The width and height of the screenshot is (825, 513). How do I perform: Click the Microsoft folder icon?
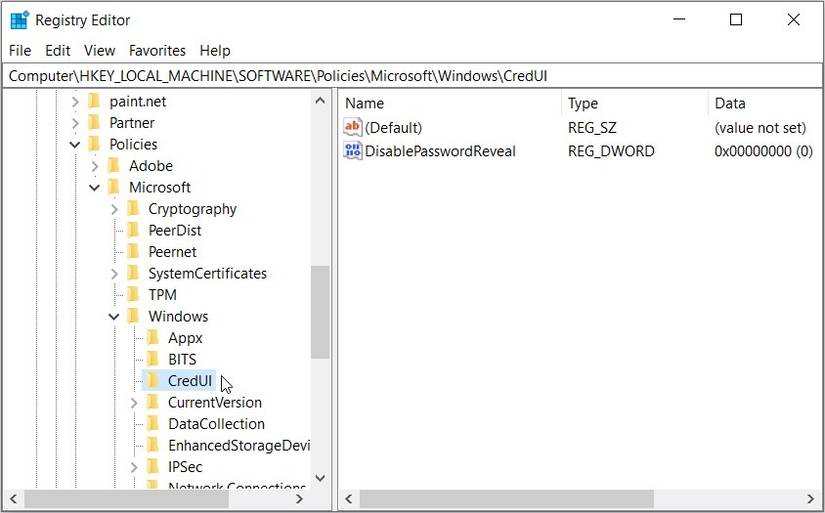[114, 187]
